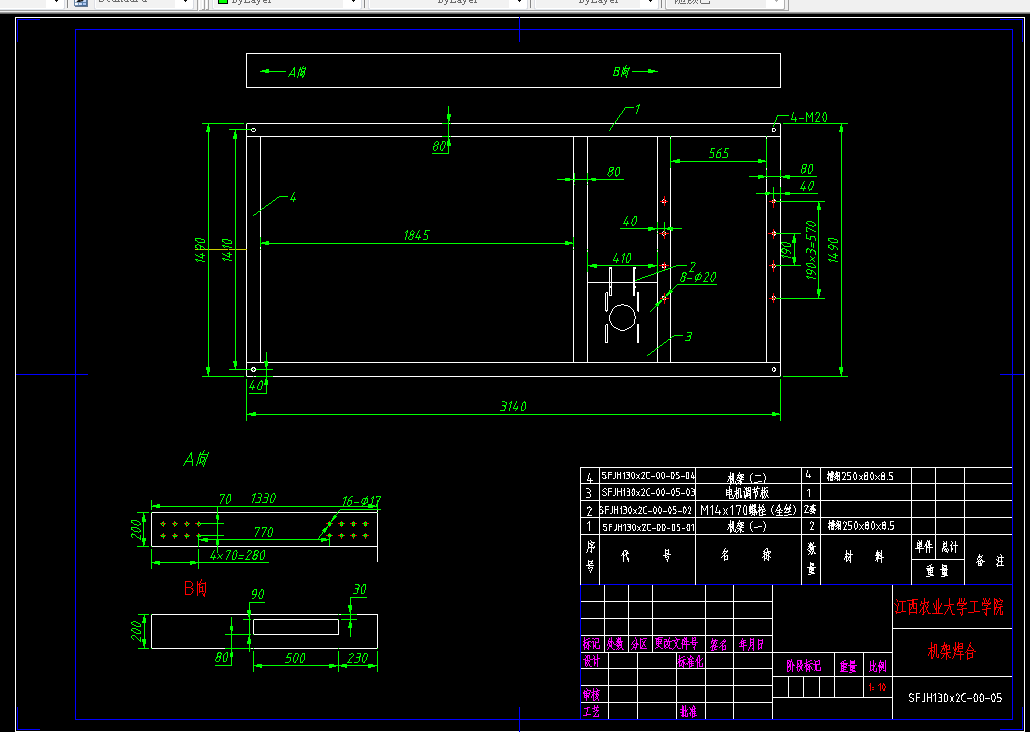
Task: Select the motor circle on the adjustment plate
Action: [x=622, y=318]
